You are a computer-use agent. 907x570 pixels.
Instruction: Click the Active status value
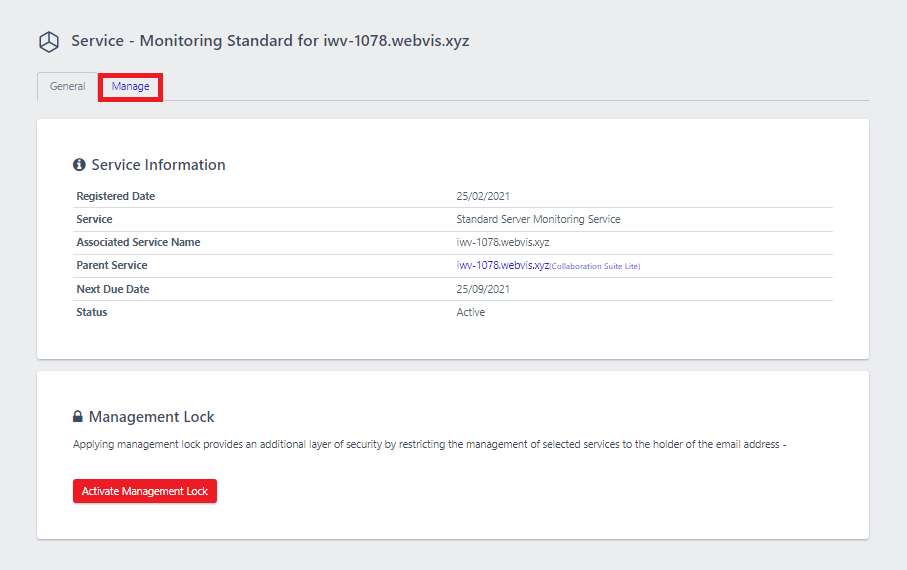470,312
